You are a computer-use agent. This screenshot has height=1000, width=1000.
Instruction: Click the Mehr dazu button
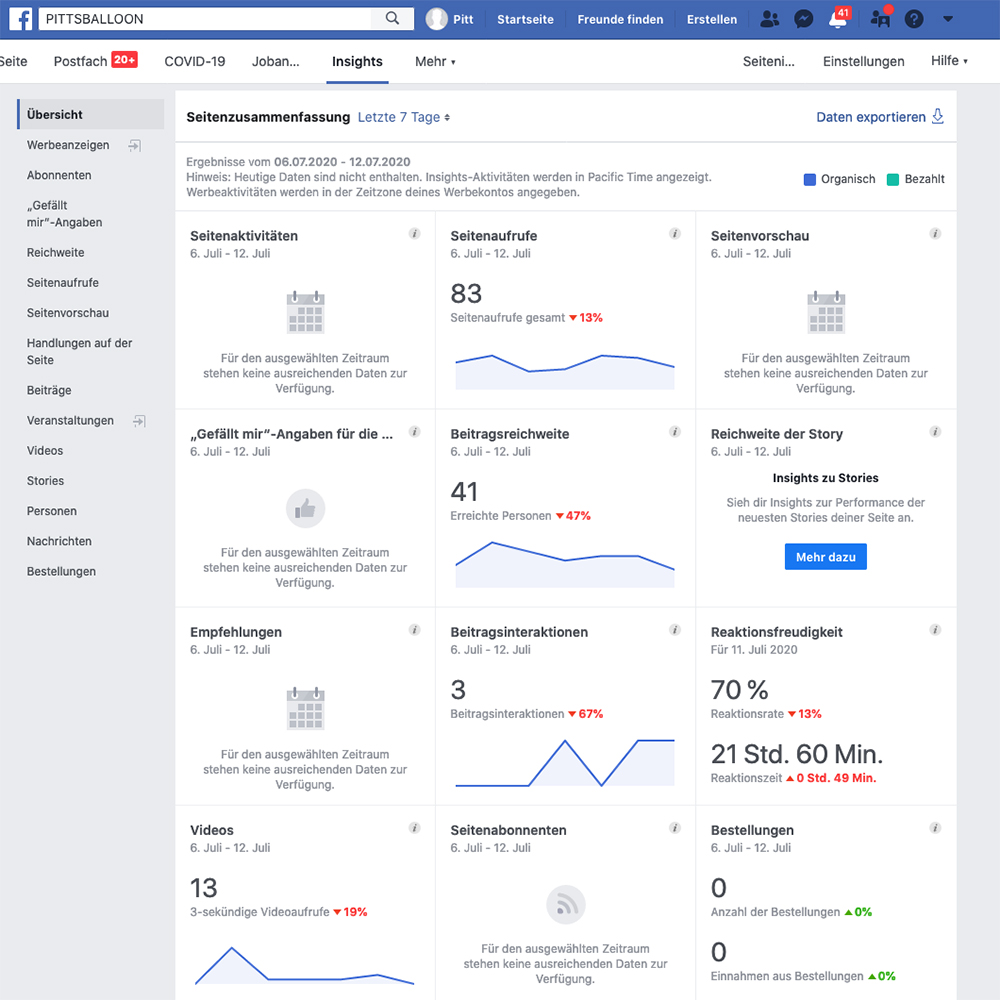point(825,557)
